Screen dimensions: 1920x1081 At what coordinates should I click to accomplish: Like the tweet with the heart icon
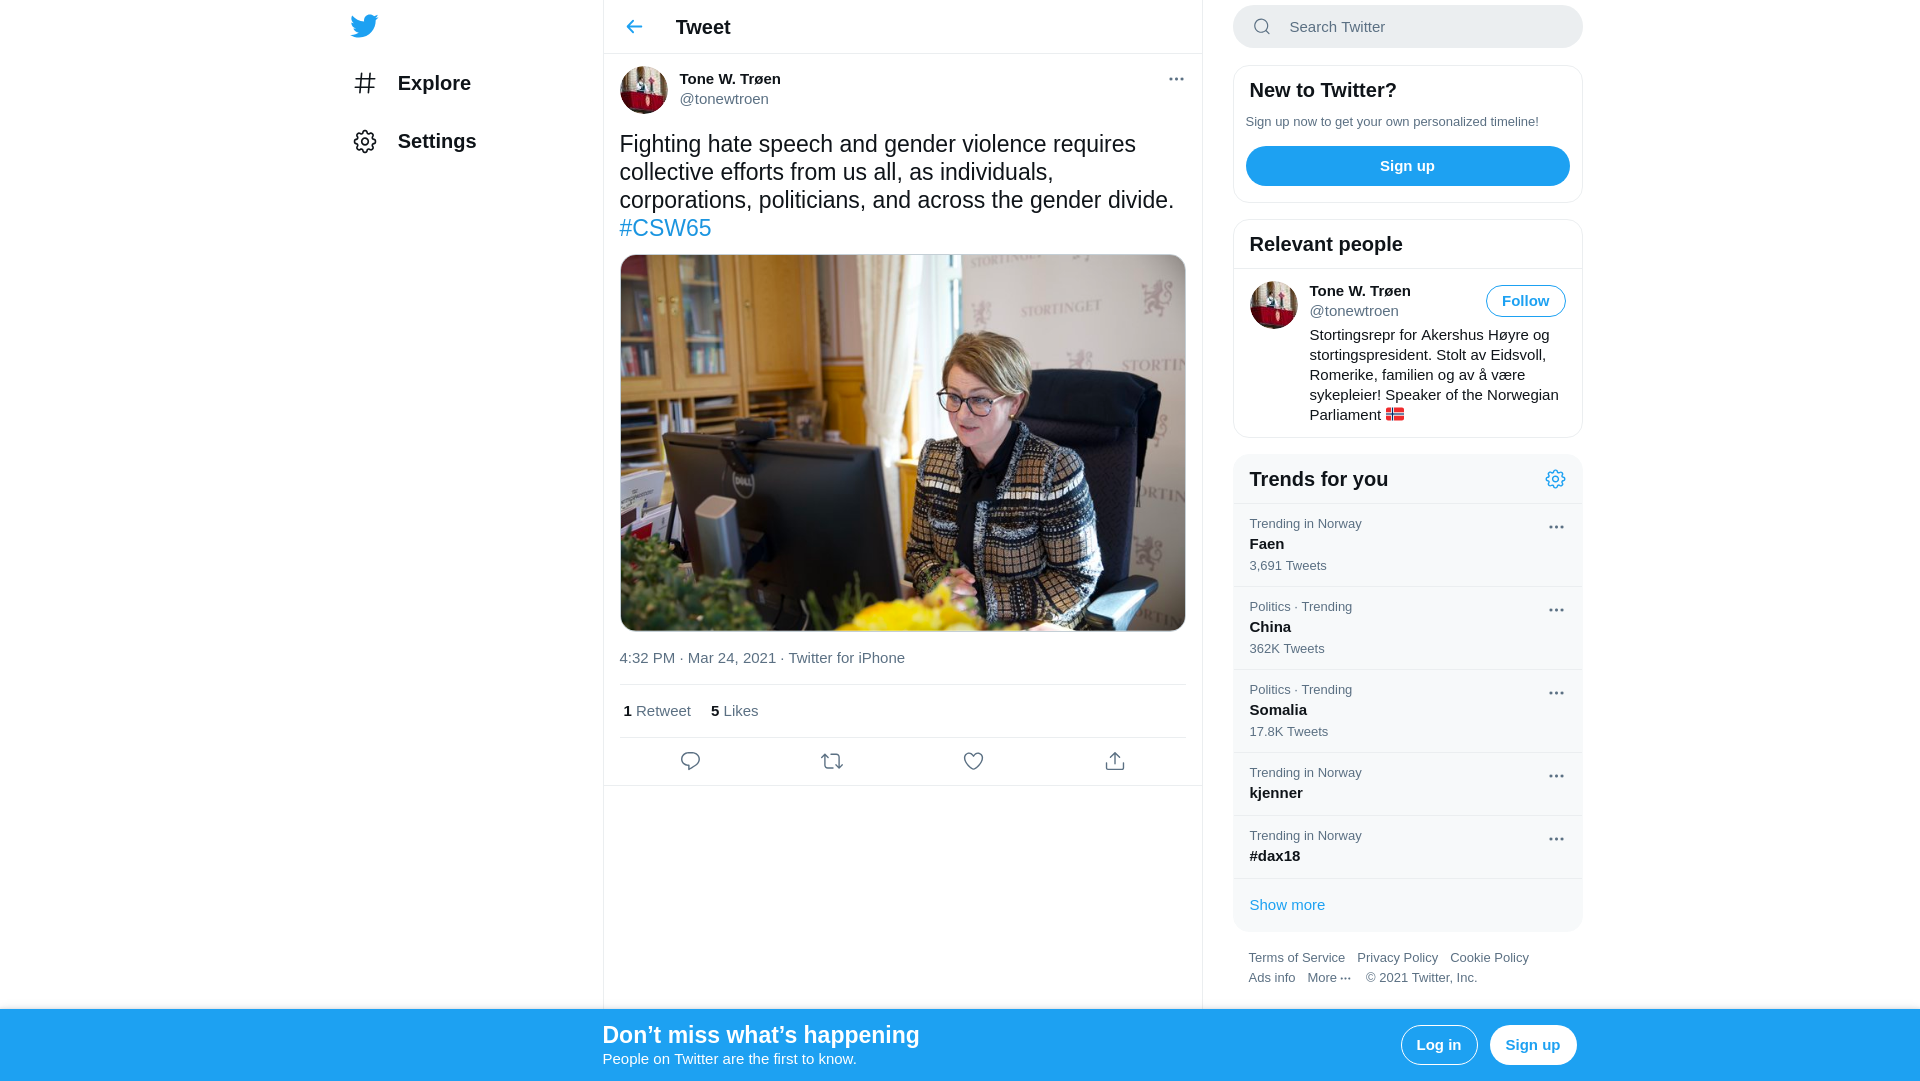(973, 761)
